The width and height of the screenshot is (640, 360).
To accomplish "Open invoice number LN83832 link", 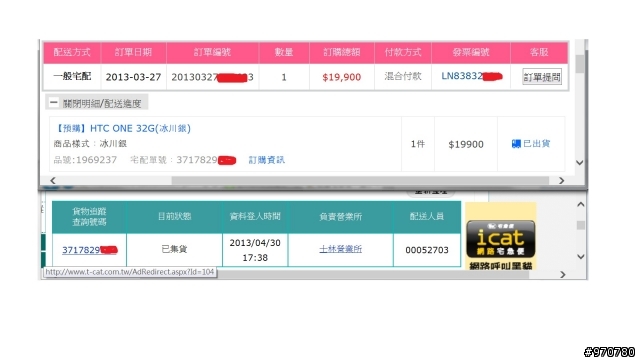I will coord(471,76).
